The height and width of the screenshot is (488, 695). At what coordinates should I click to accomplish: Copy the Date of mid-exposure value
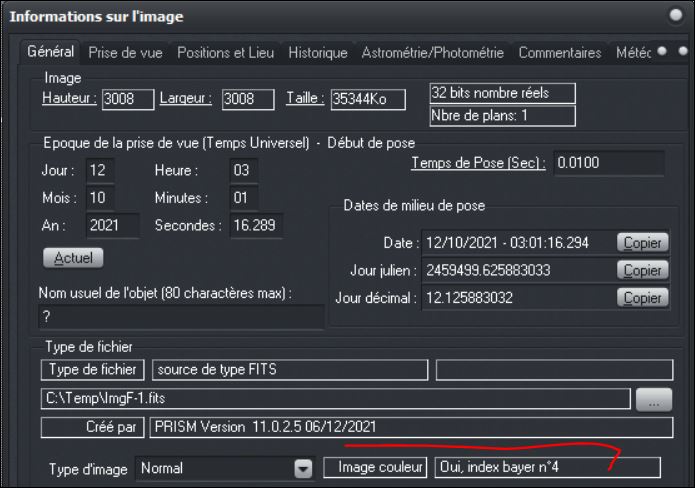tap(641, 242)
